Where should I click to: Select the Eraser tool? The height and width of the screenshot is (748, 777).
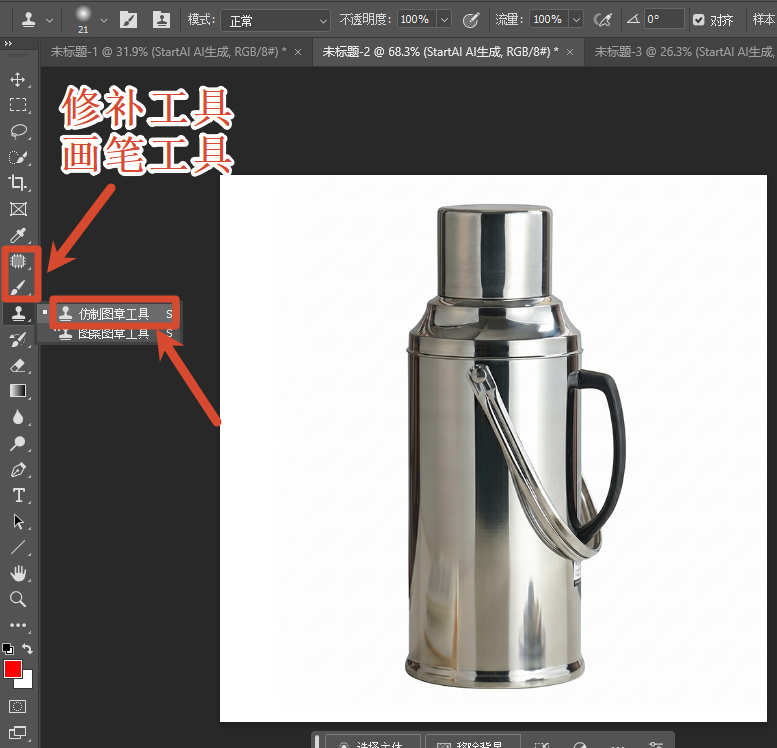point(18,366)
